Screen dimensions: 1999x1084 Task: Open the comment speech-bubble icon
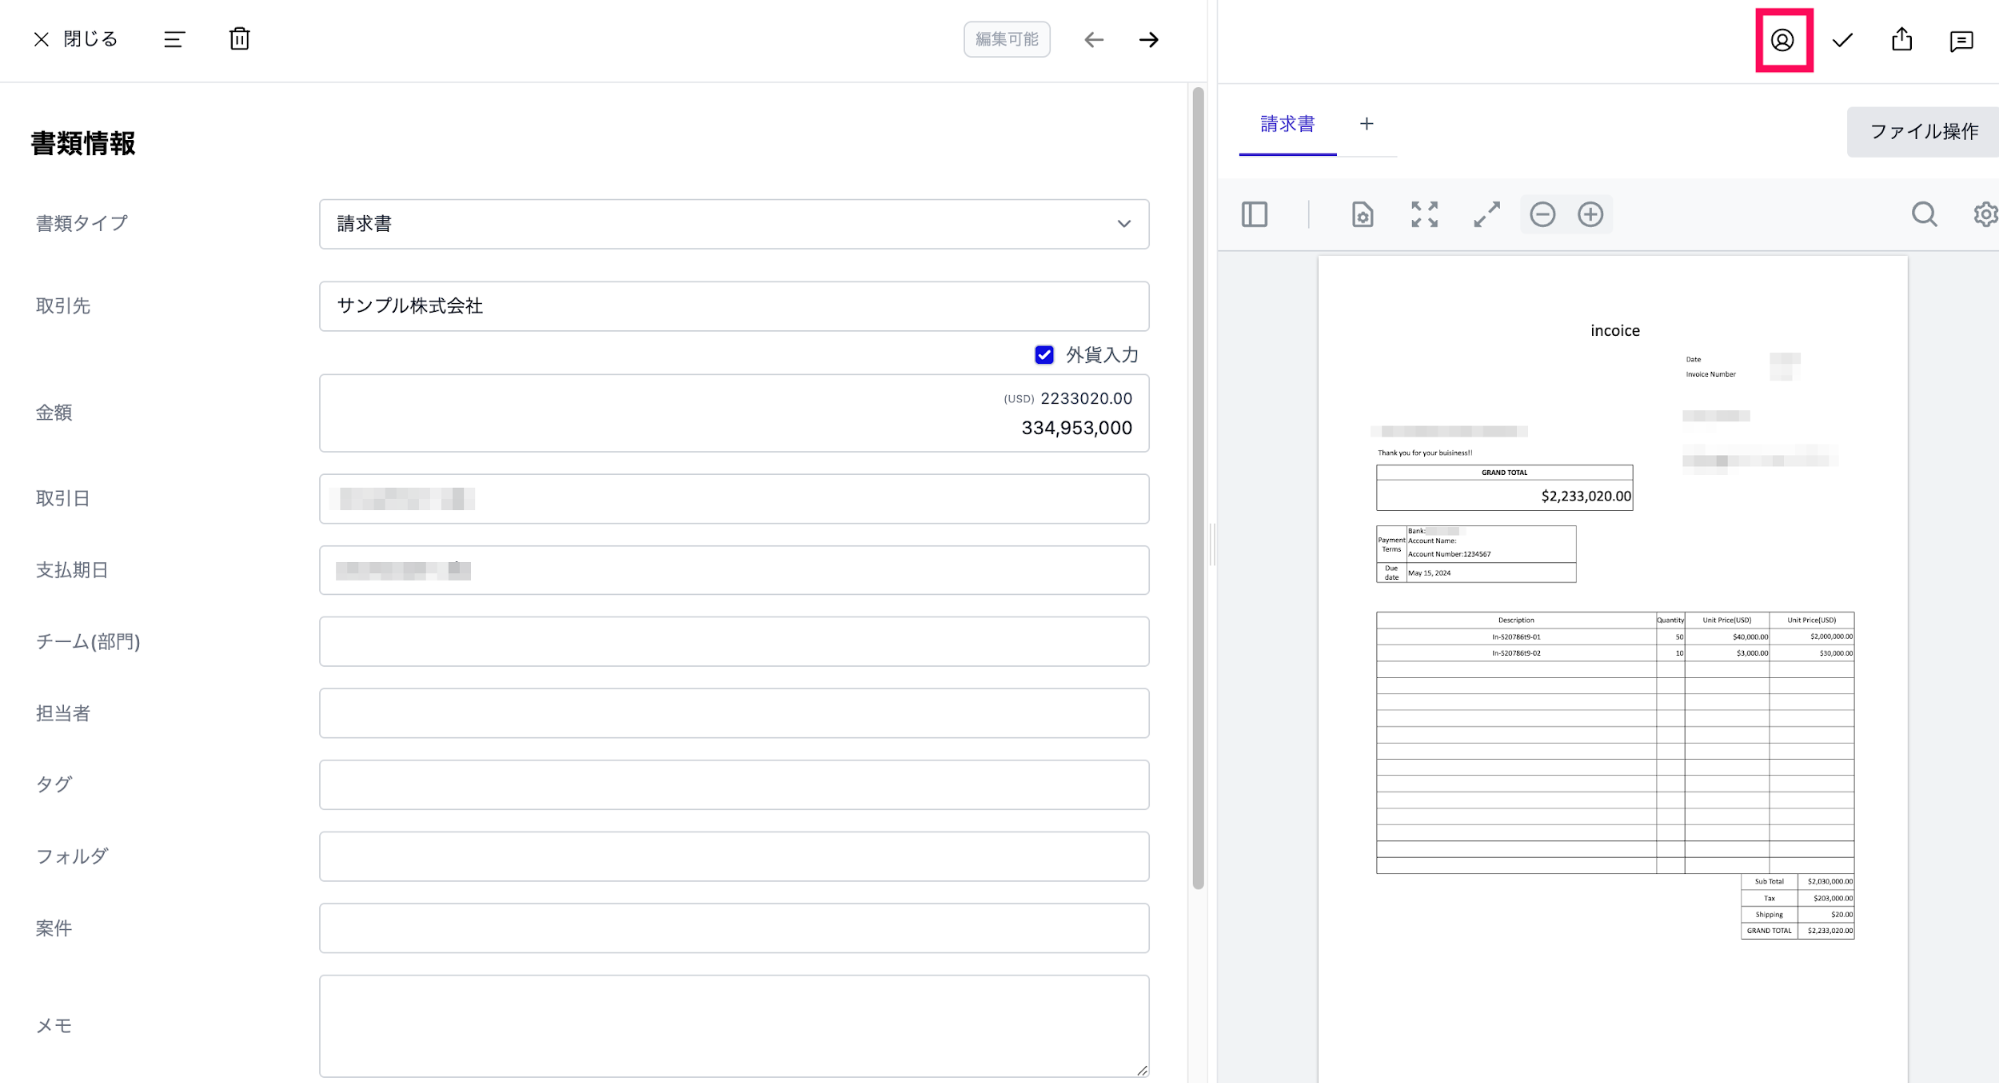(x=1961, y=41)
